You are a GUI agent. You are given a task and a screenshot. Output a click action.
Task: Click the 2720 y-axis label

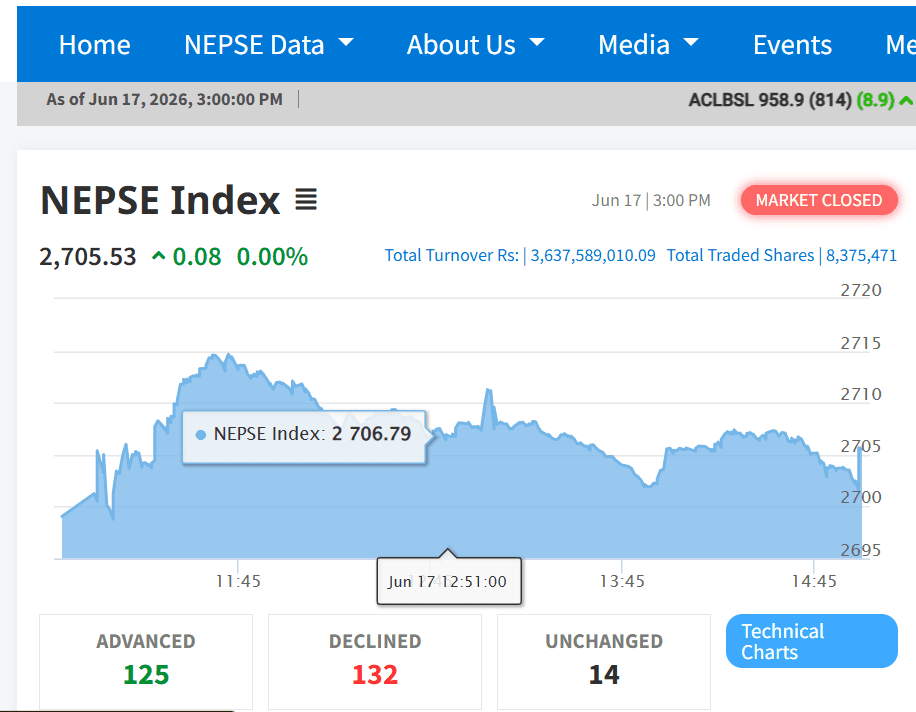861,290
